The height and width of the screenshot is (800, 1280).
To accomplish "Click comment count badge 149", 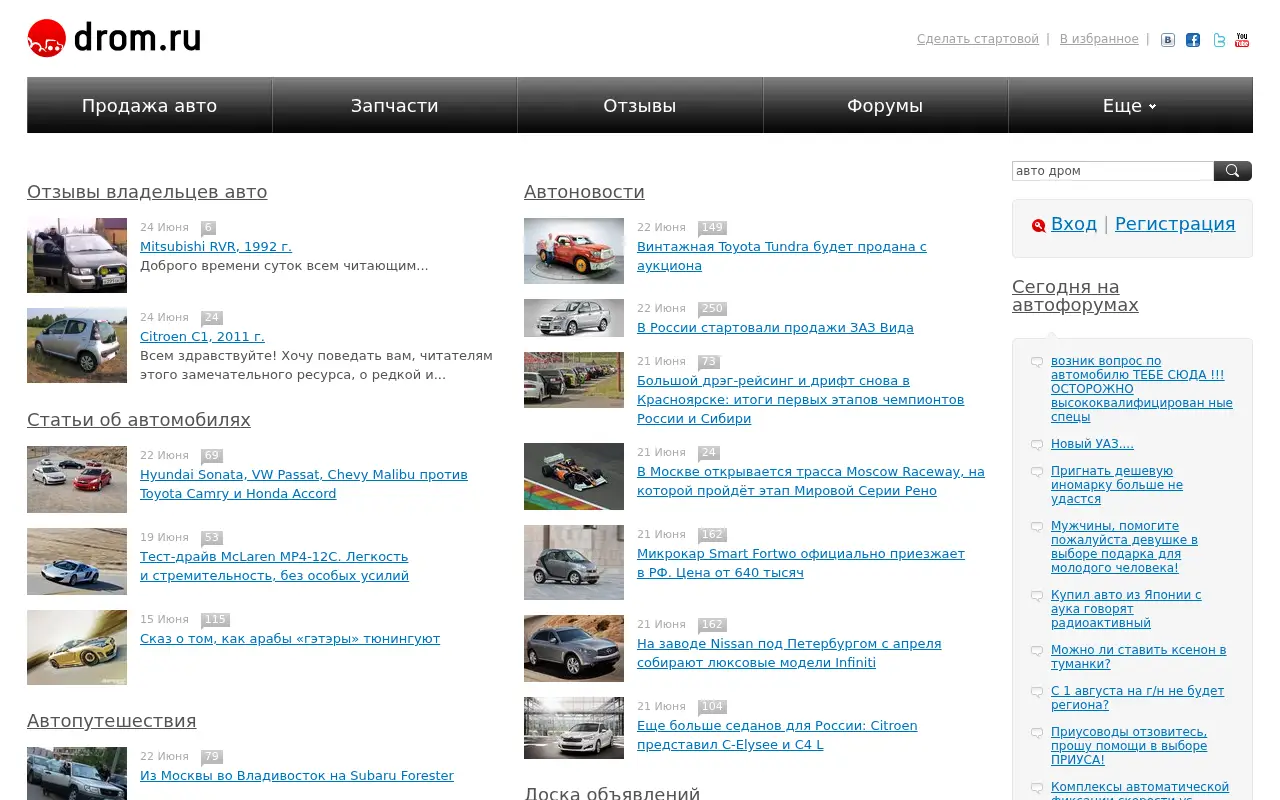I will [712, 228].
